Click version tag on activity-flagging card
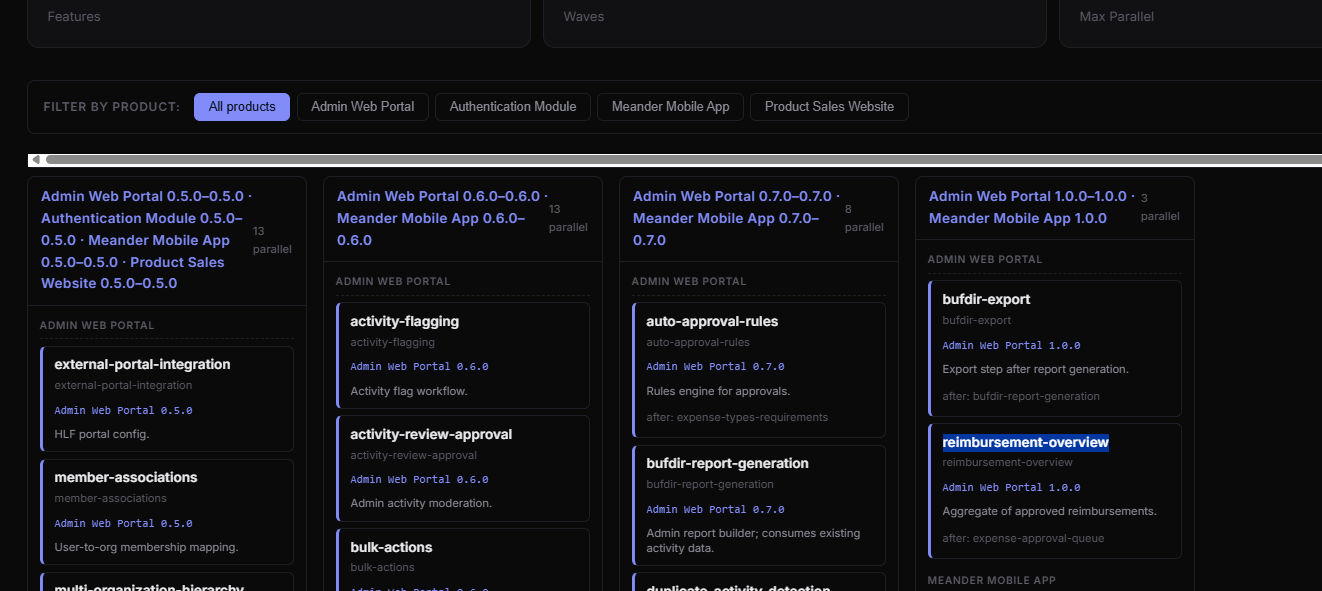The width and height of the screenshot is (1322, 591). click(419, 367)
